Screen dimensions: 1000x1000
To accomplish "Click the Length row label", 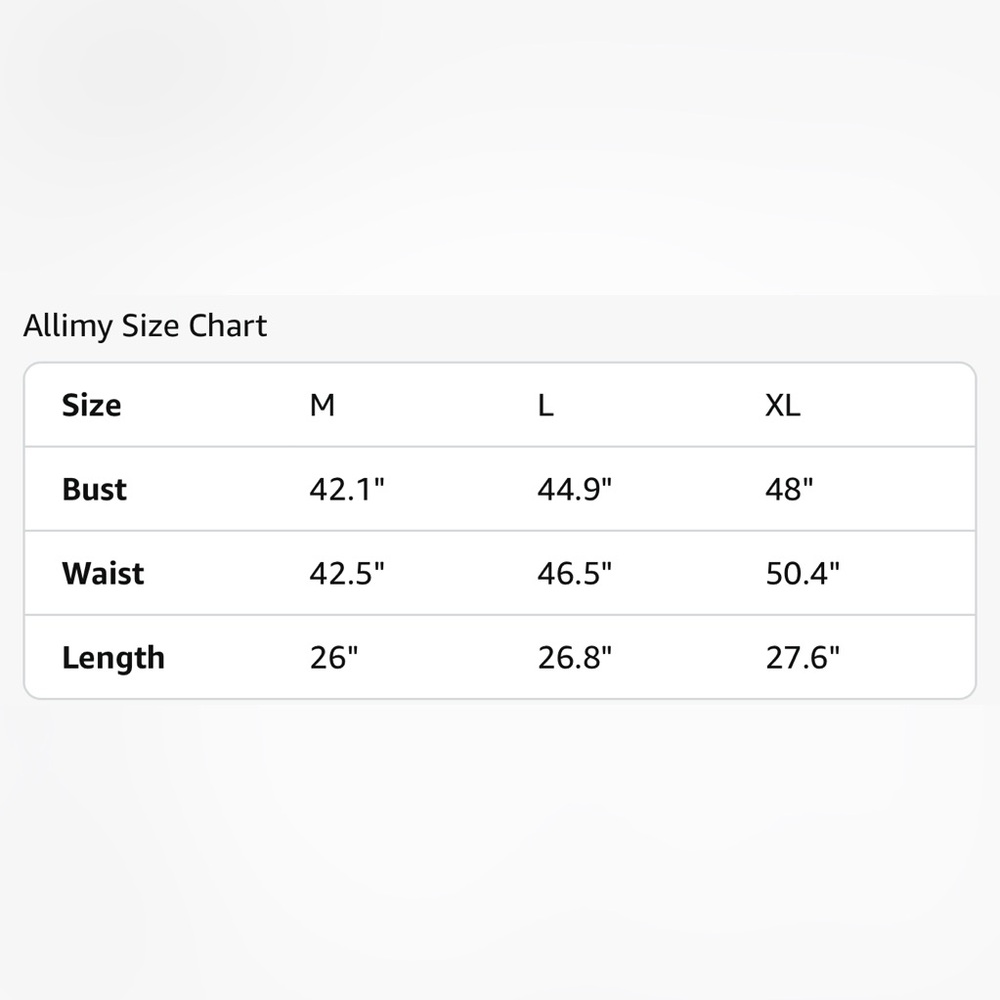I will click(x=113, y=658).
